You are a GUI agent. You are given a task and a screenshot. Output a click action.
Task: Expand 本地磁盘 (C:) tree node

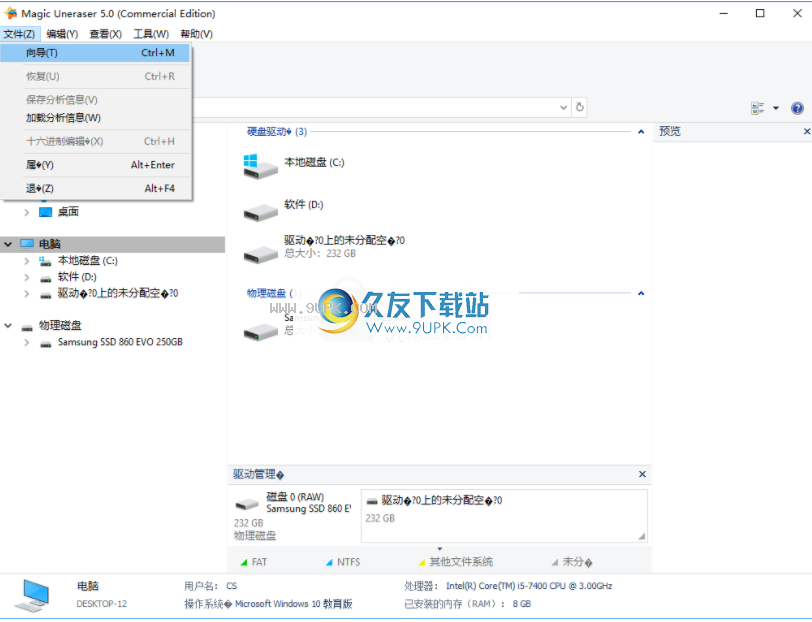pyautogui.click(x=26, y=261)
